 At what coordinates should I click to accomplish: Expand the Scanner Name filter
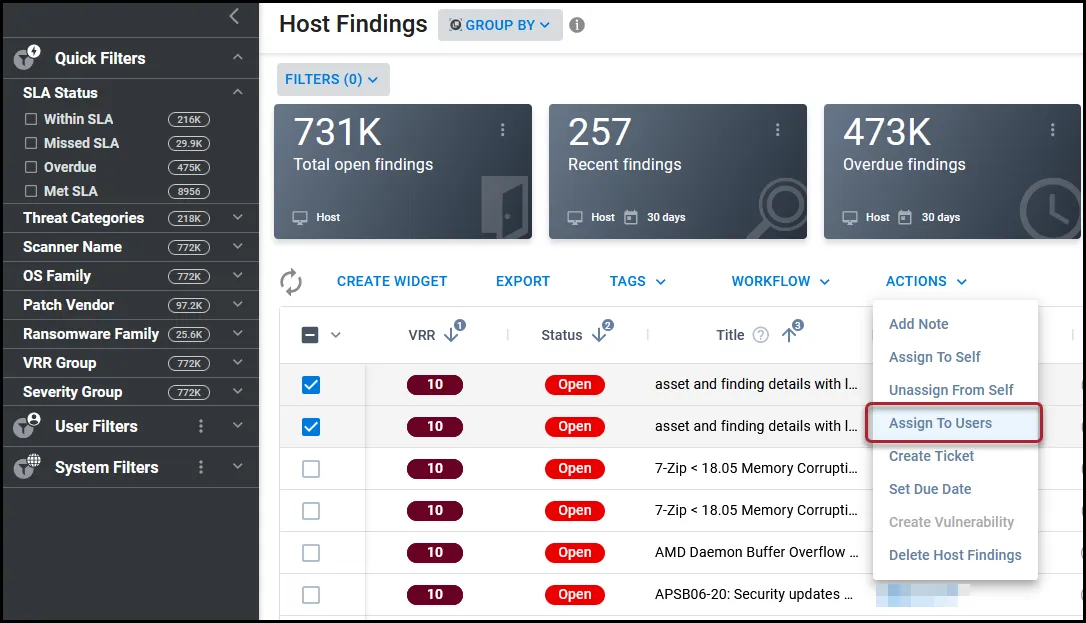click(x=238, y=246)
